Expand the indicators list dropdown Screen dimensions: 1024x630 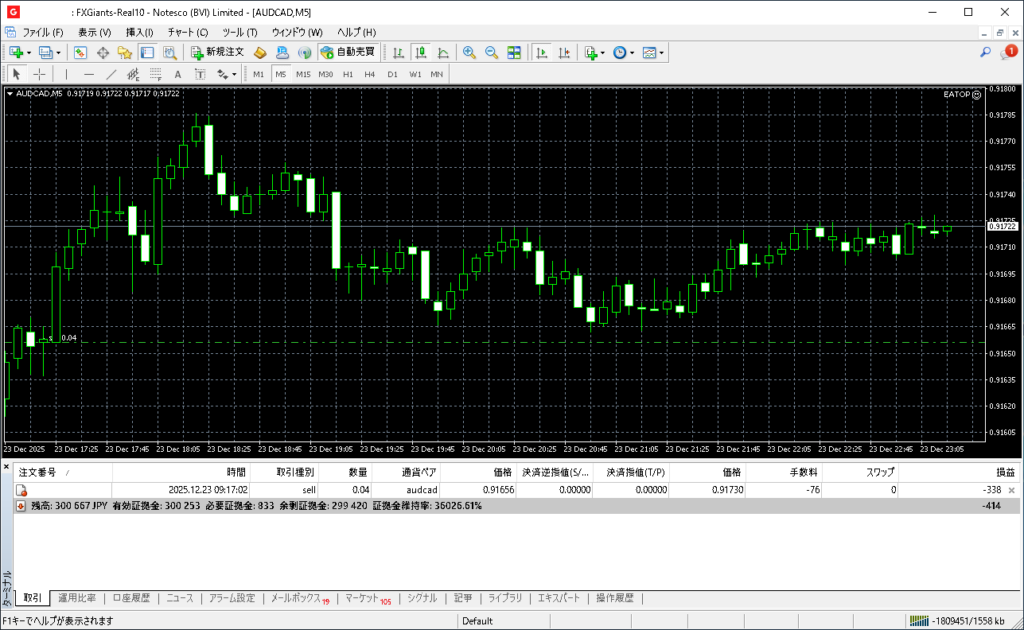click(603, 52)
